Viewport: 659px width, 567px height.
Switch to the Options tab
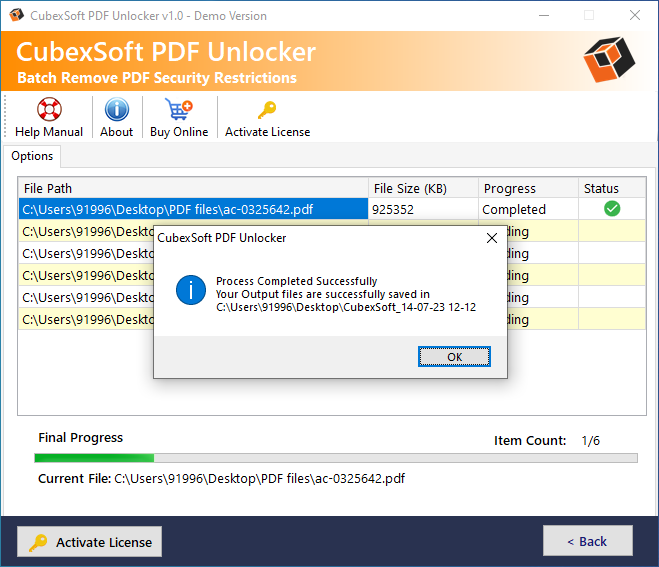(x=33, y=156)
